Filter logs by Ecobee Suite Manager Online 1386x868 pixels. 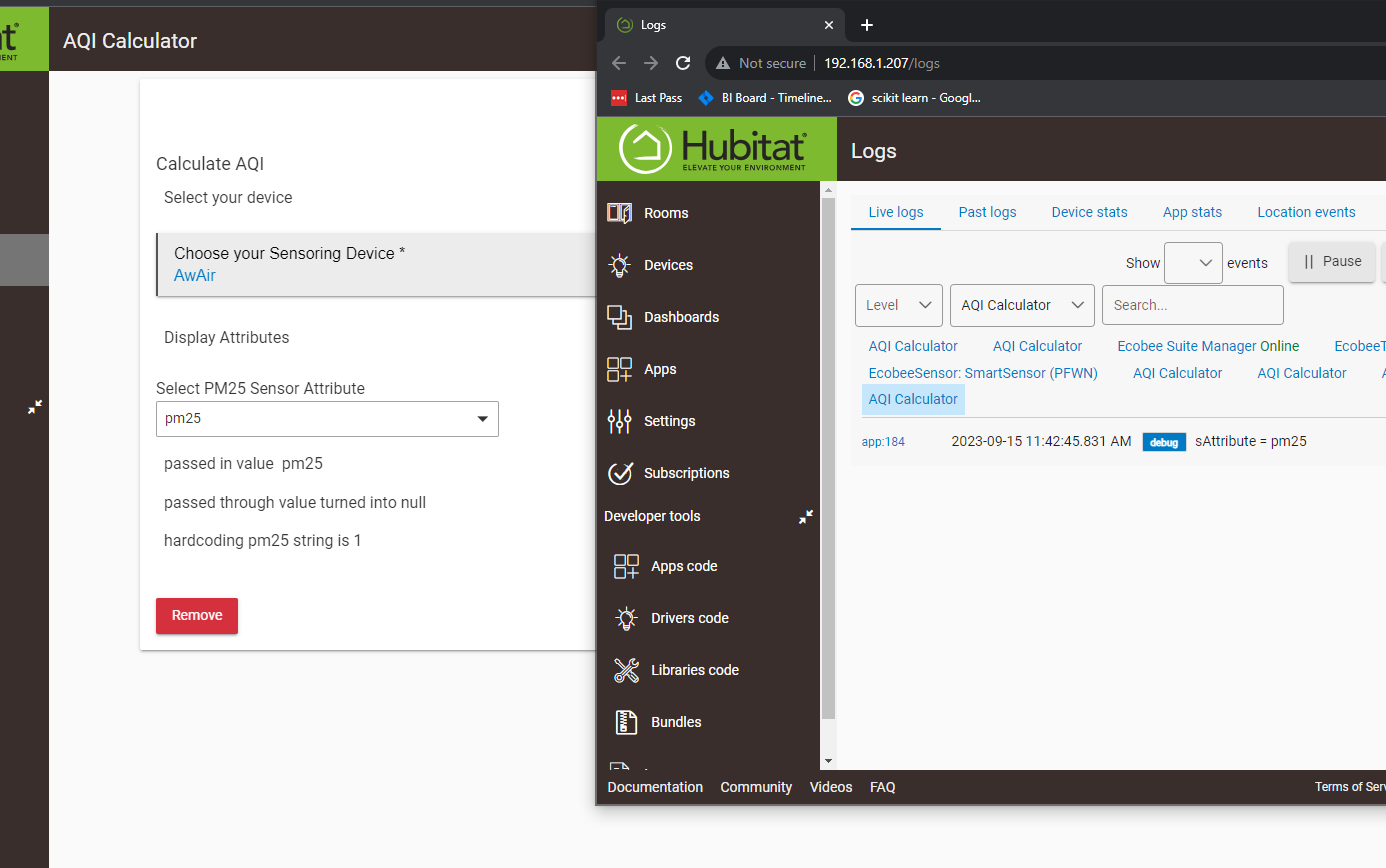tap(1208, 346)
